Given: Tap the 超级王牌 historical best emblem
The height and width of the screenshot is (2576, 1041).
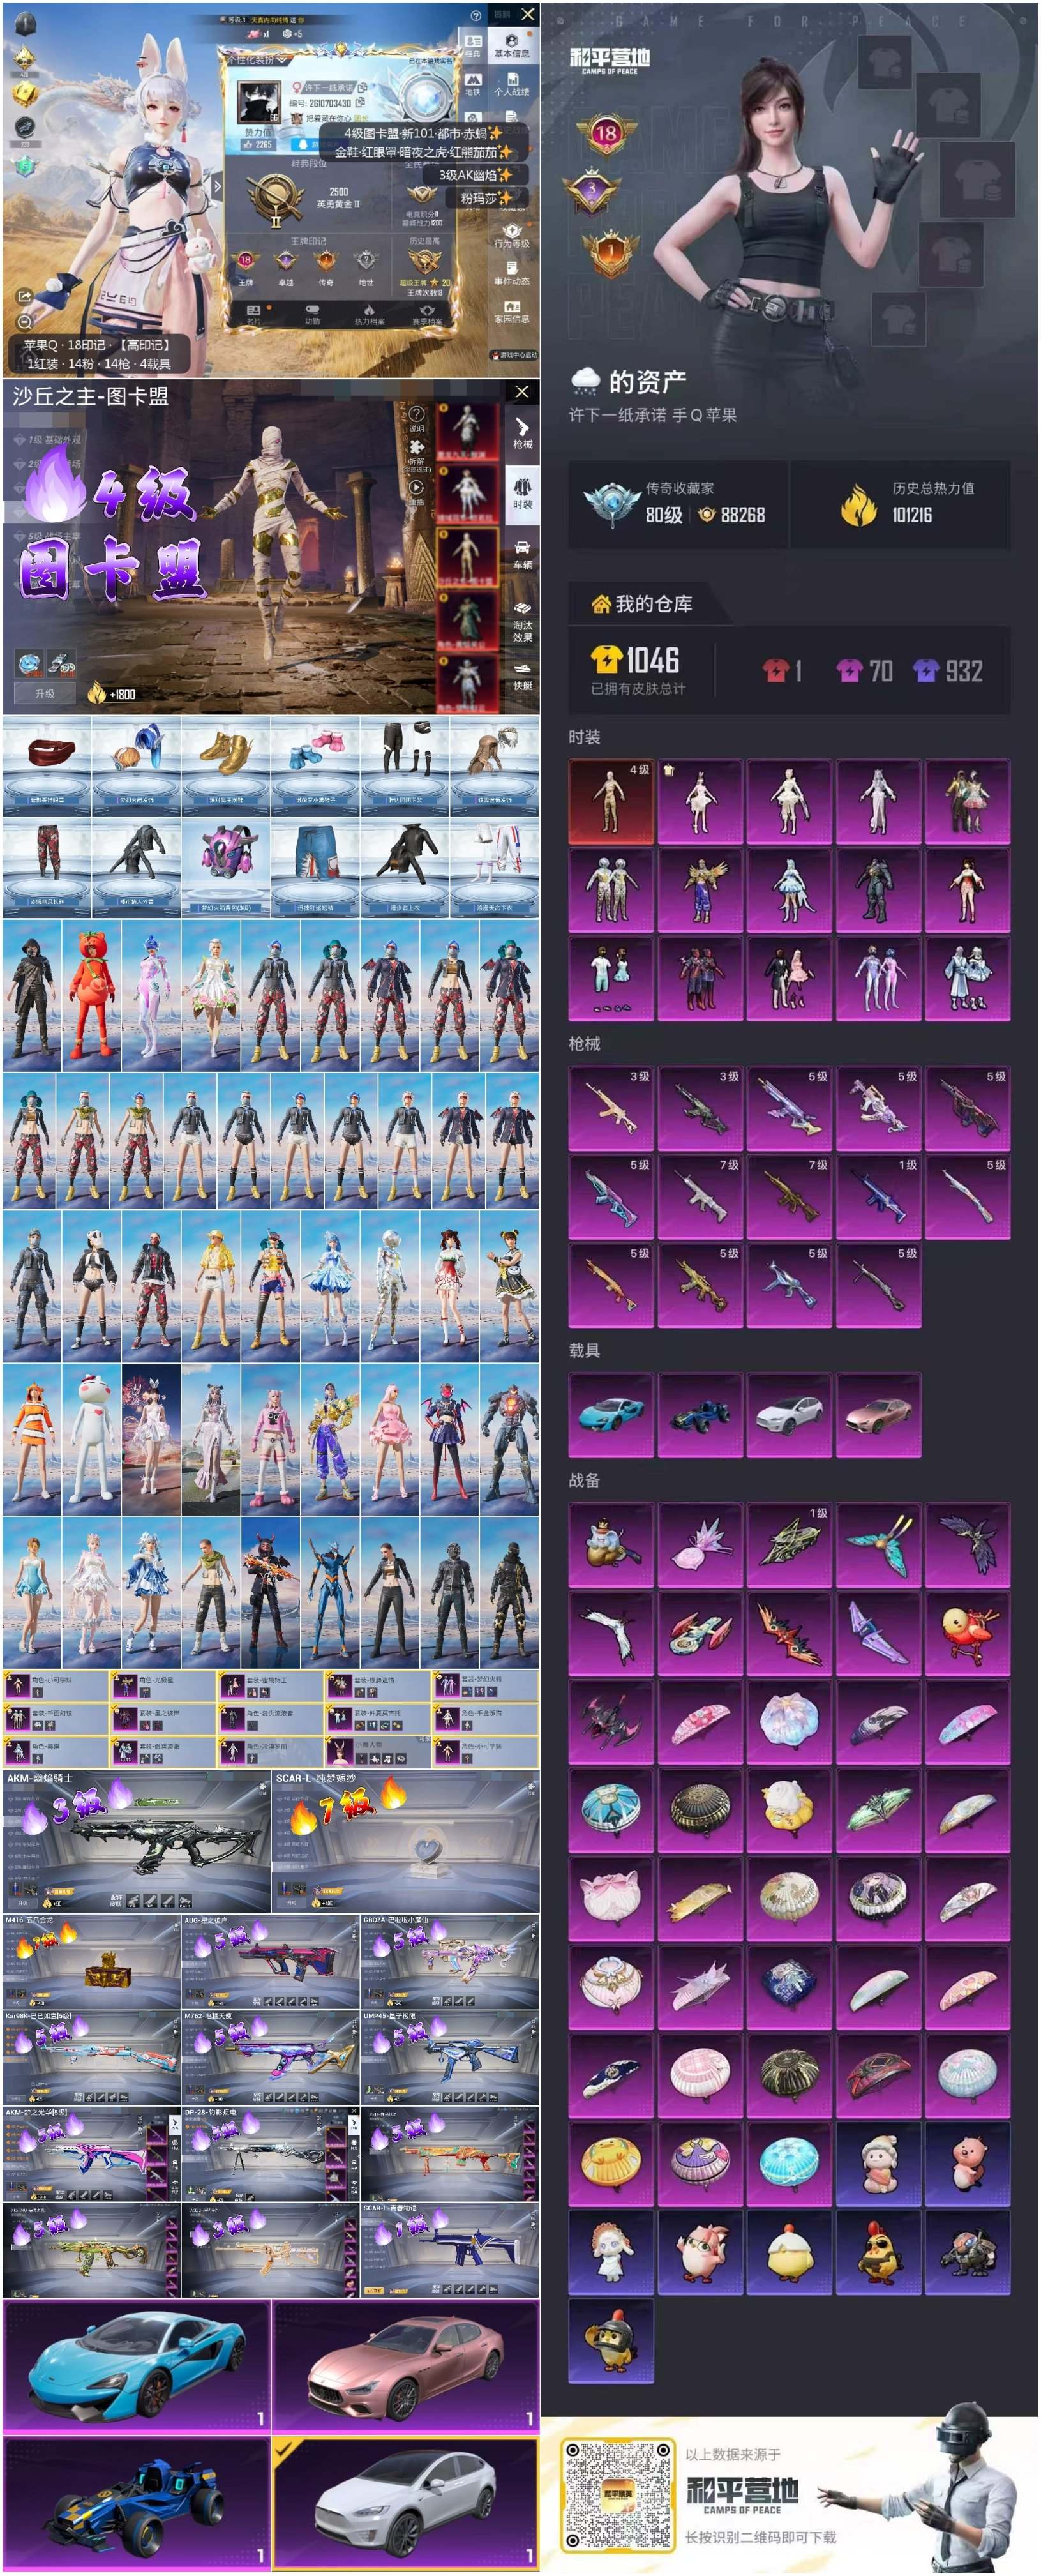Looking at the screenshot, I should (x=424, y=263).
